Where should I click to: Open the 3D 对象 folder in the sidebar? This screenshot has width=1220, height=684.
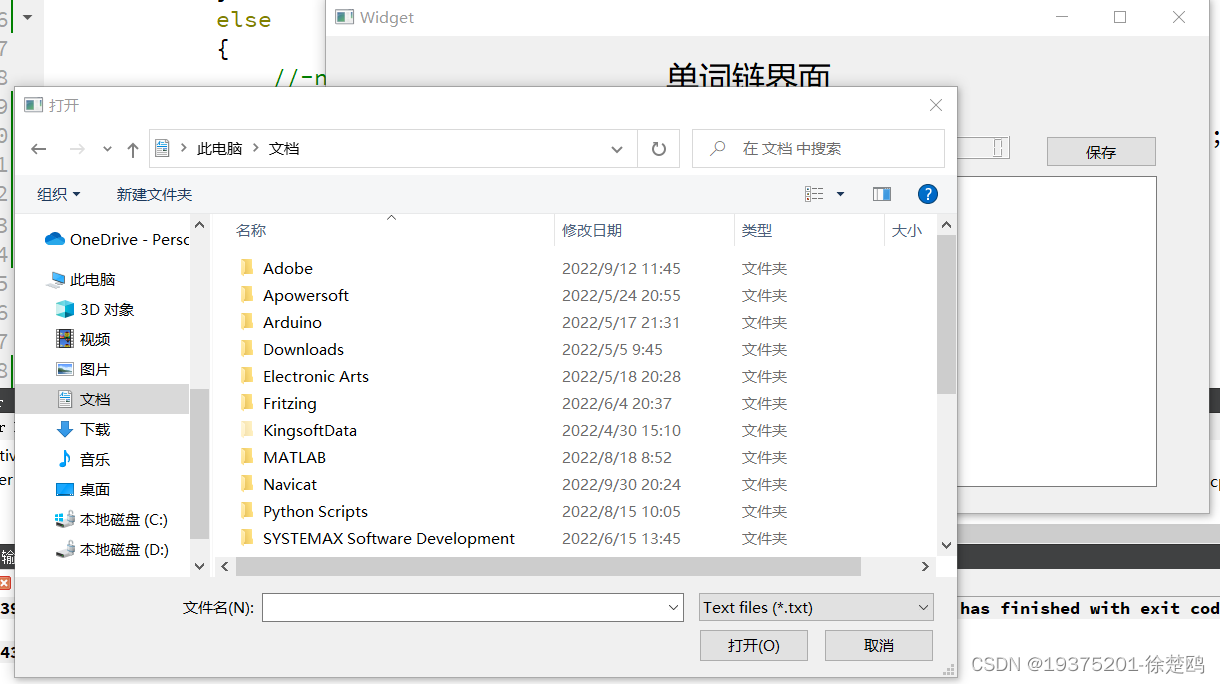coord(106,310)
